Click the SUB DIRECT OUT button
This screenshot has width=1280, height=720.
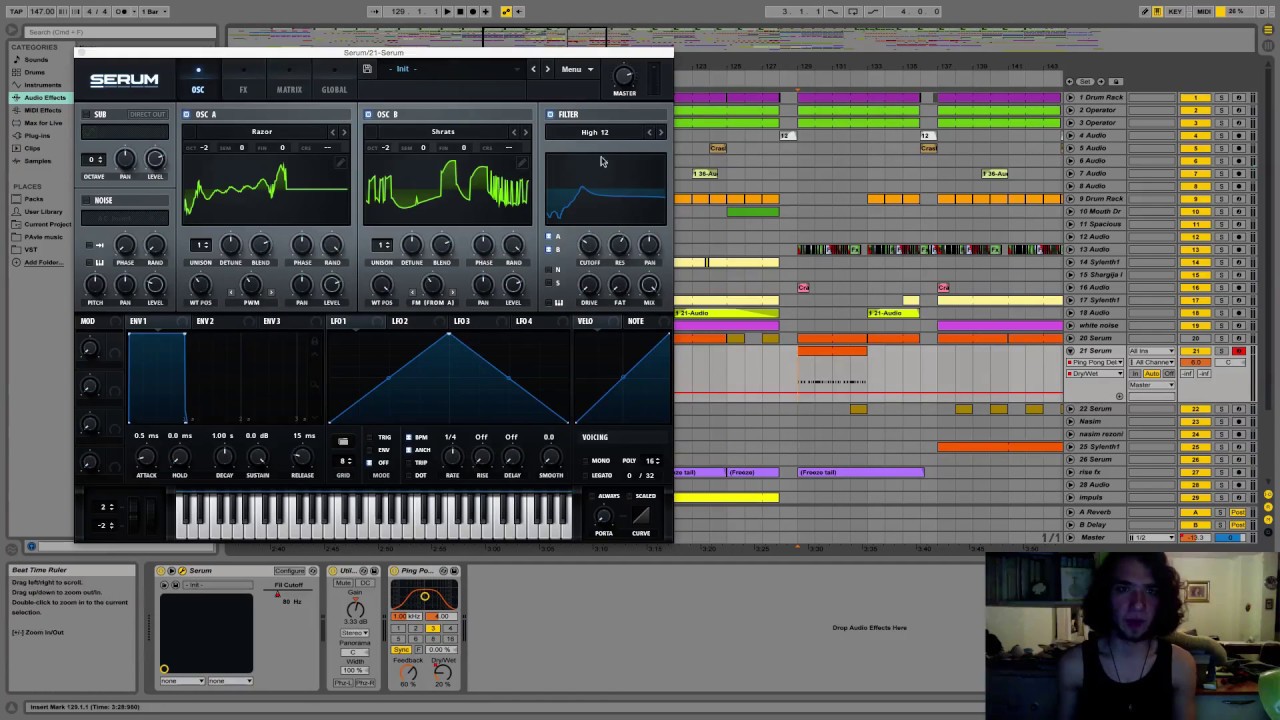click(x=147, y=114)
